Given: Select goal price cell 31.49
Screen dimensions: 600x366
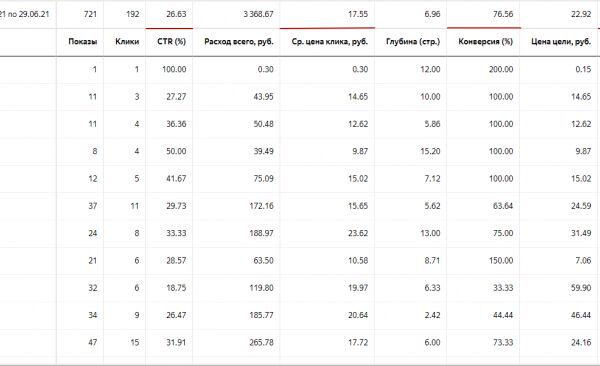Looking at the screenshot, I should [581, 233].
